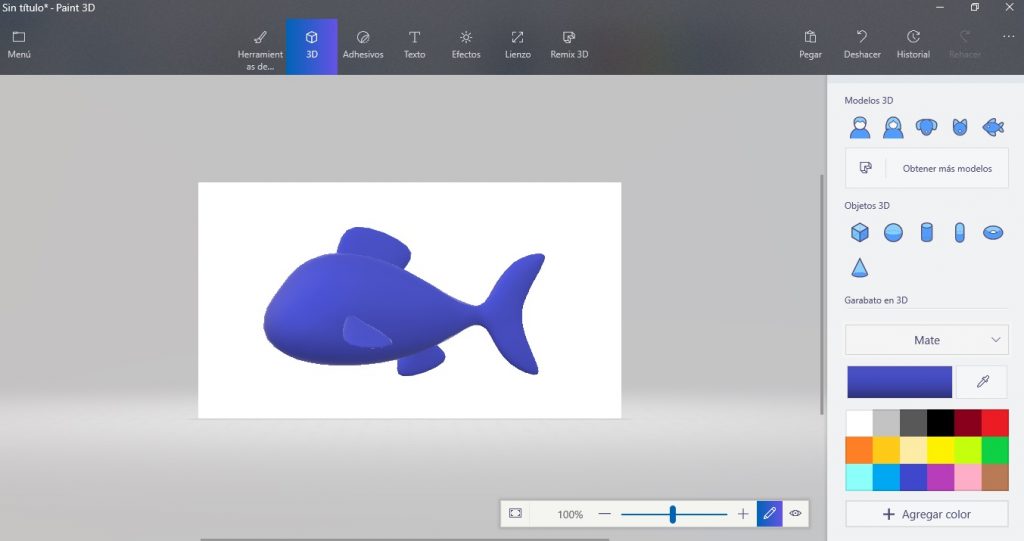
Task: Insert the man 3D model
Action: [x=859, y=127]
